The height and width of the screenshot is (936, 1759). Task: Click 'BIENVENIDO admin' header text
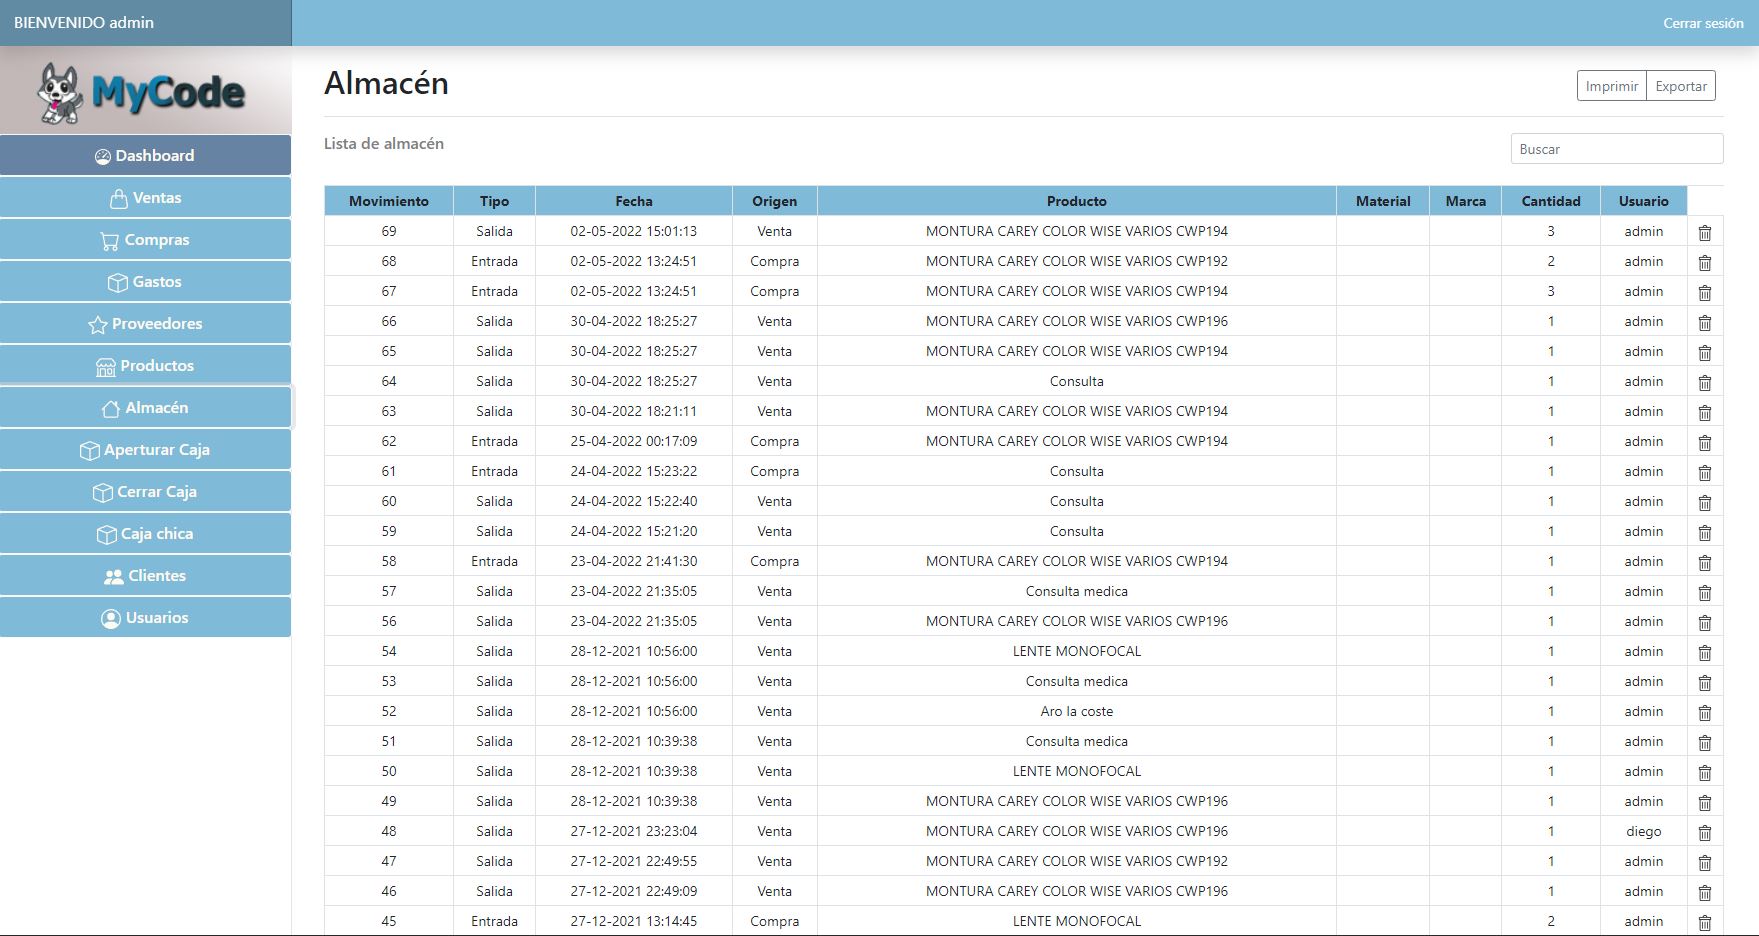pyautogui.click(x=84, y=22)
